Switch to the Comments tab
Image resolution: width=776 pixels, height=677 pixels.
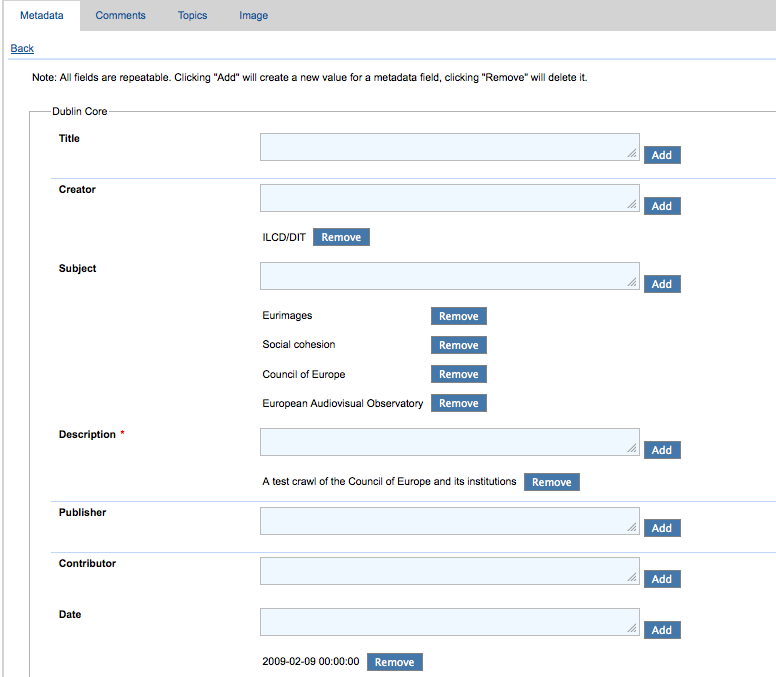pos(120,15)
